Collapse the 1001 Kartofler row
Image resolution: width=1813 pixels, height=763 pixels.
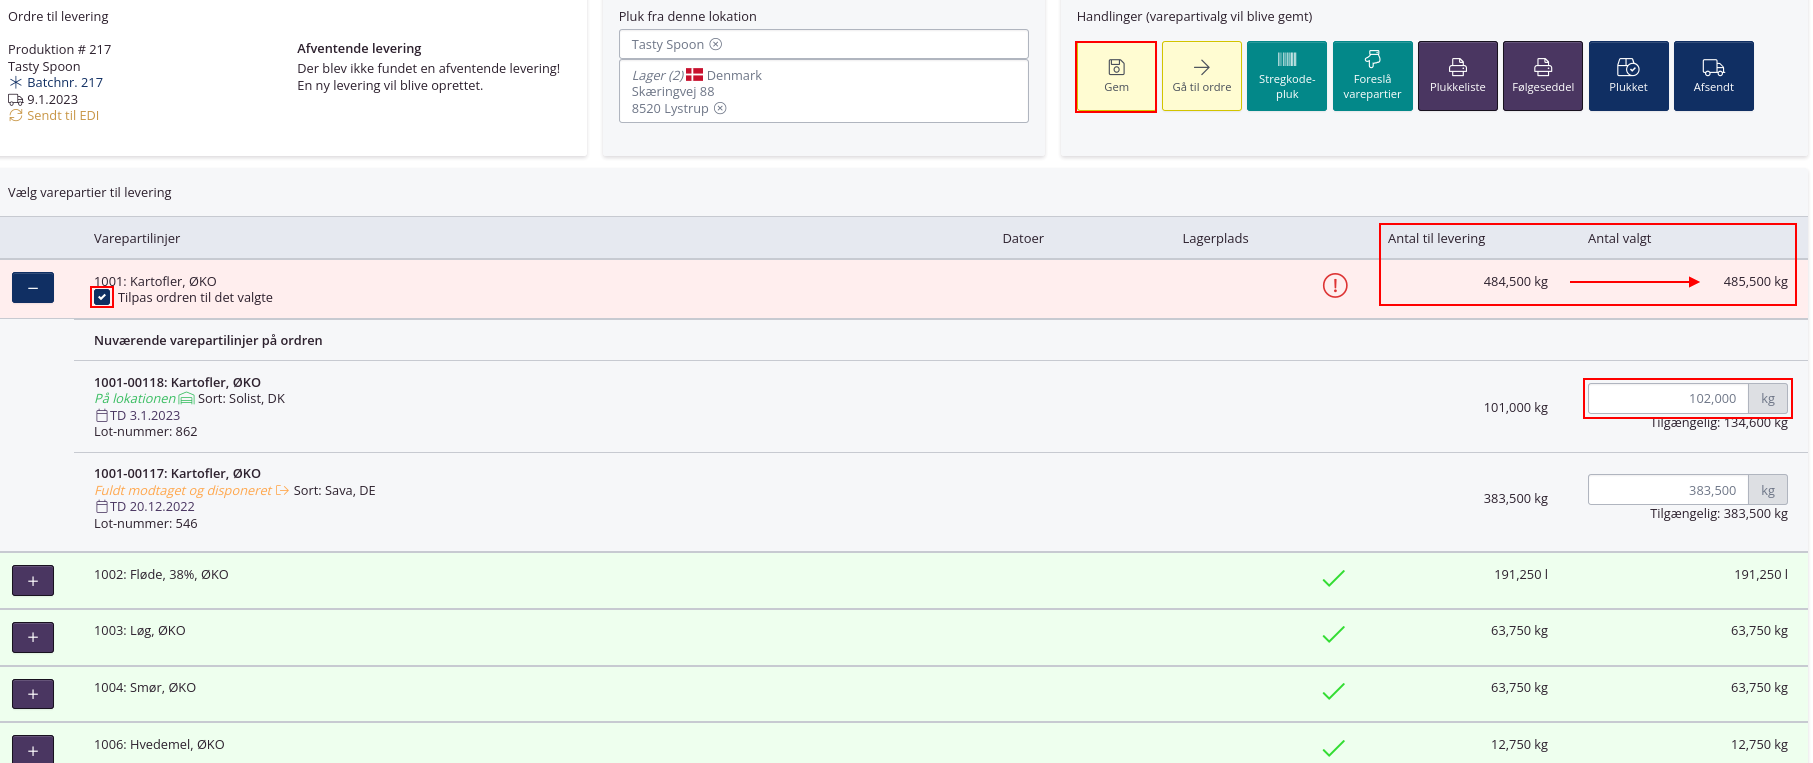(33, 288)
